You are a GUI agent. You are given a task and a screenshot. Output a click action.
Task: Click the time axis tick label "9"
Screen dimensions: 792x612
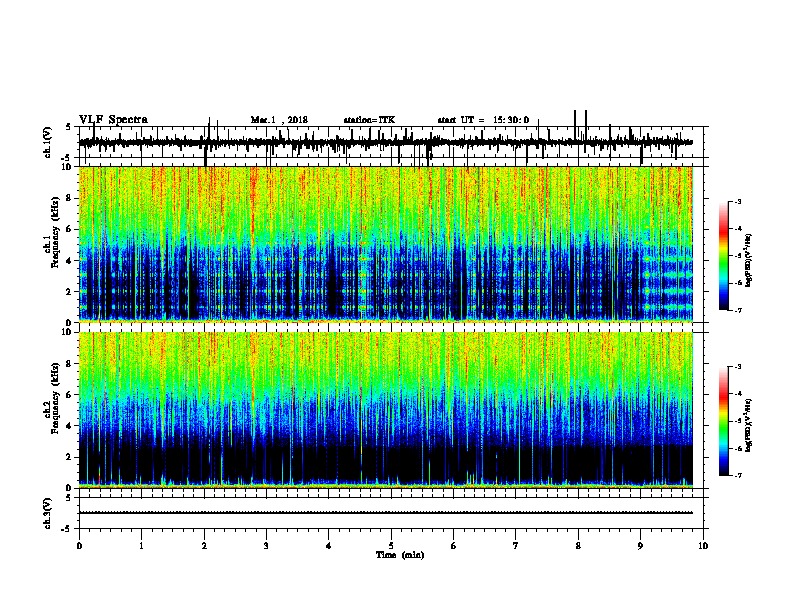(640, 546)
